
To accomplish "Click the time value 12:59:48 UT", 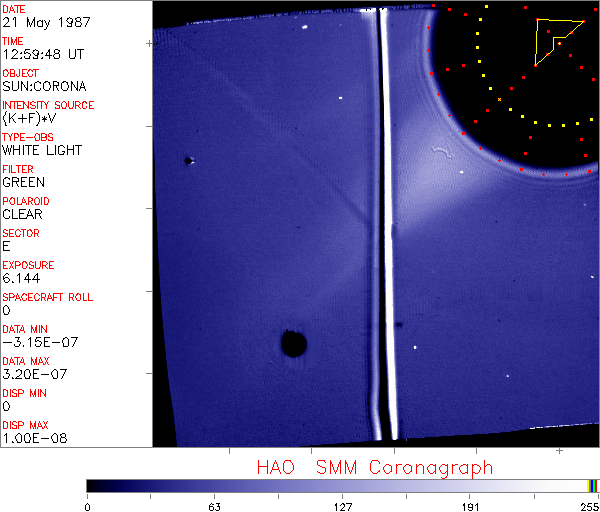I will (x=43, y=54).
